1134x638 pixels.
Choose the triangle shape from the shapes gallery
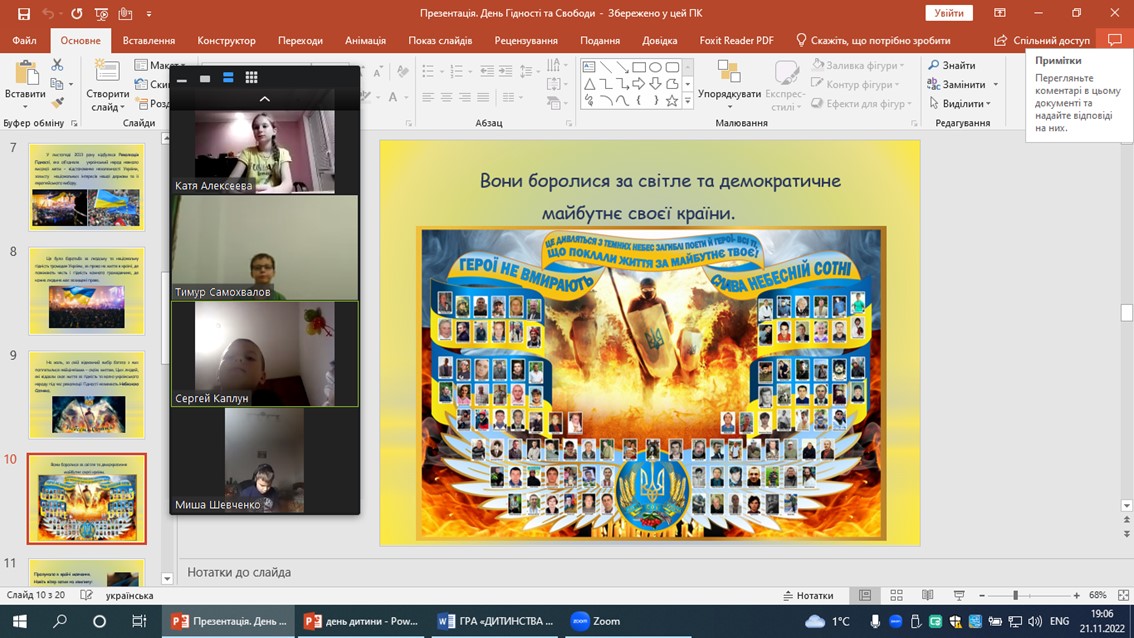point(589,85)
